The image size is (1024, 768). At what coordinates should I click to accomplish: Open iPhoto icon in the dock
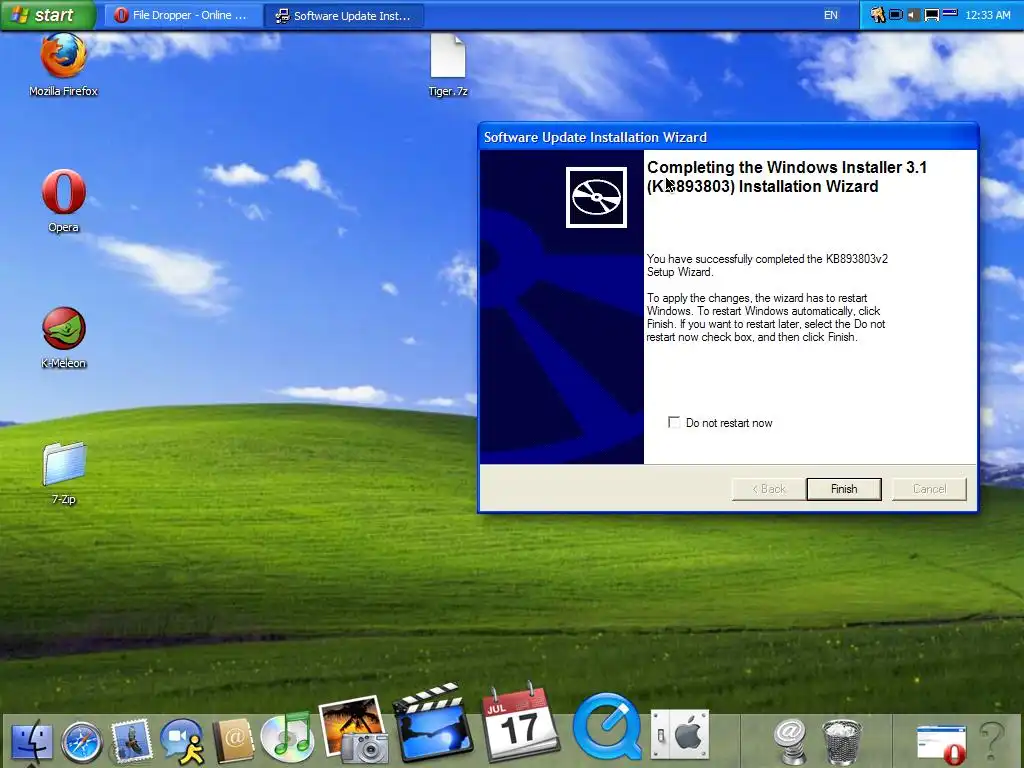point(355,729)
